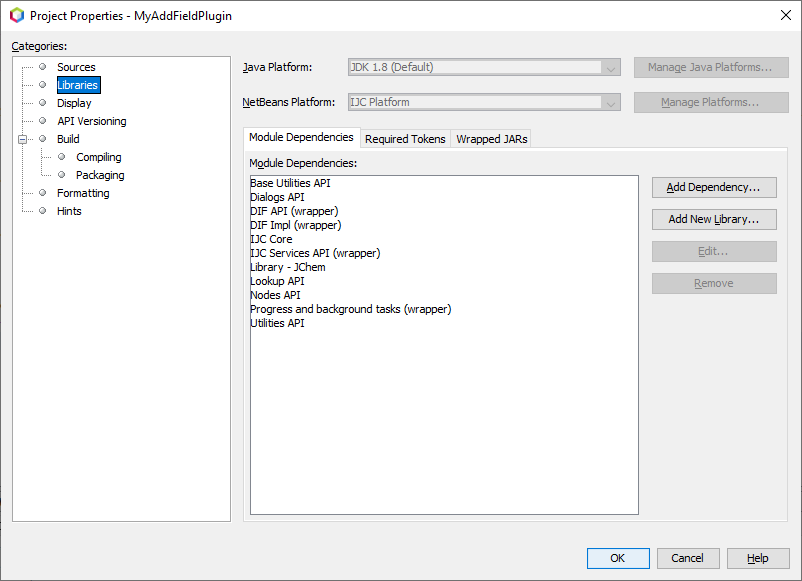Select the Sources category
Screen dimensions: 802x581
76,67
